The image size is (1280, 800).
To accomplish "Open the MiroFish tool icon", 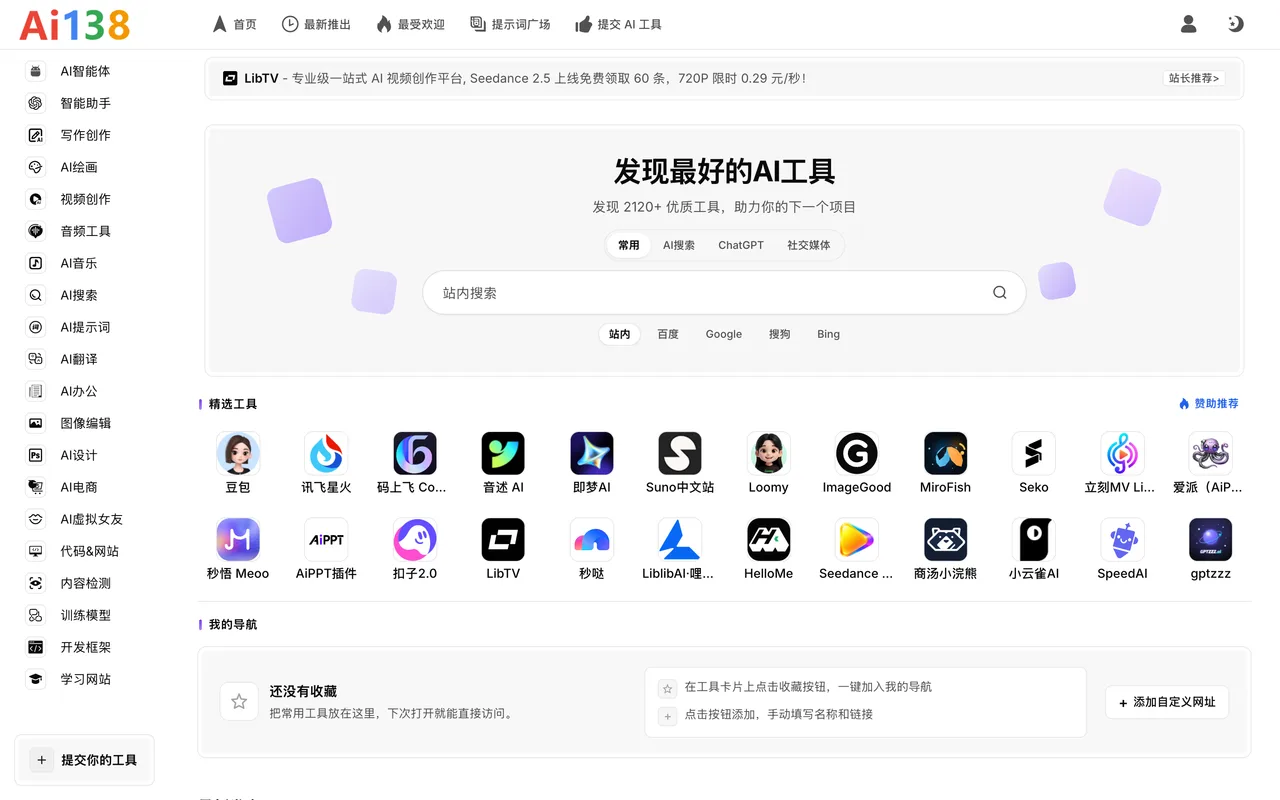I will click(x=945, y=453).
